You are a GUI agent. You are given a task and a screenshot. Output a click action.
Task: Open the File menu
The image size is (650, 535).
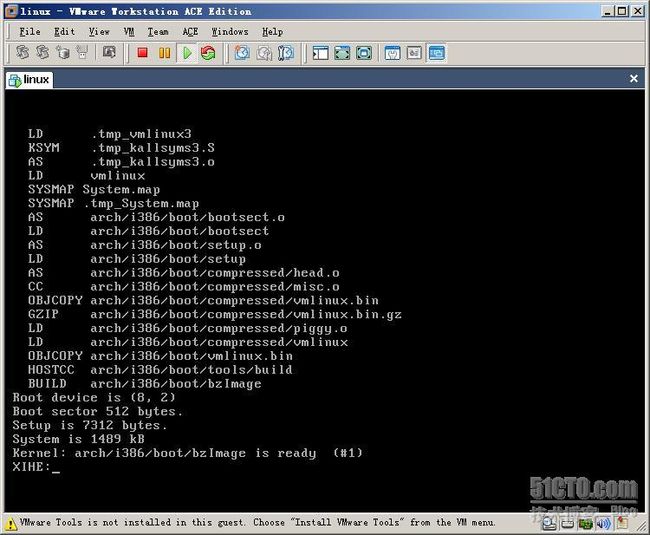click(x=30, y=31)
